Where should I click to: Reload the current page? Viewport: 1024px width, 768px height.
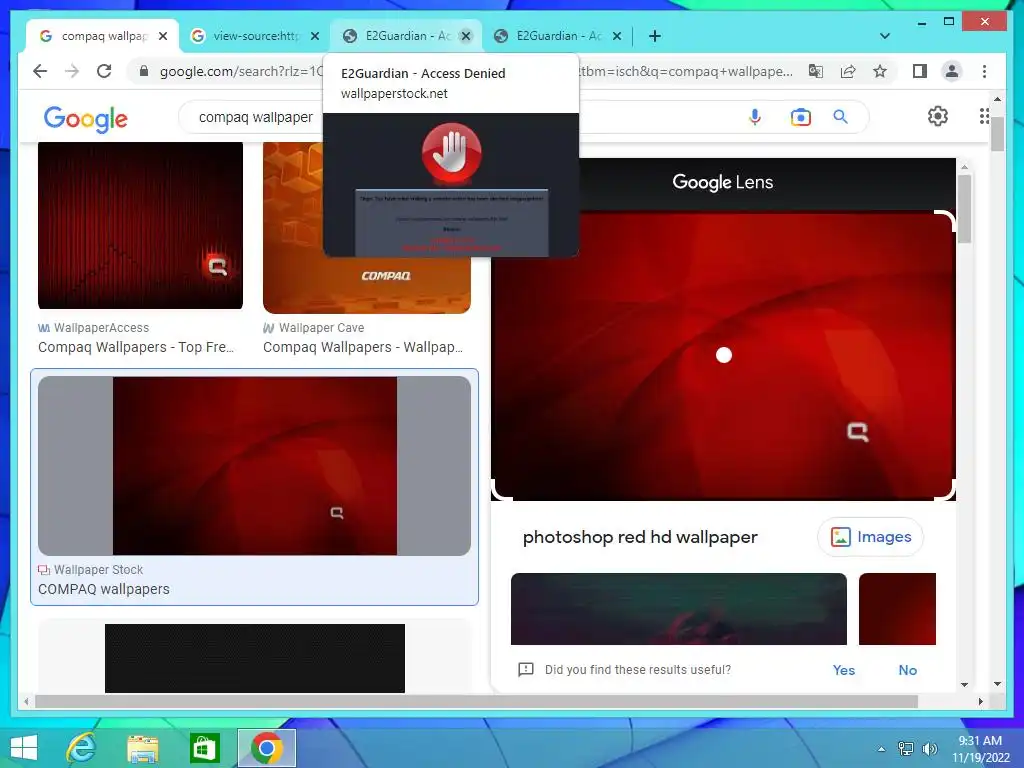pyautogui.click(x=104, y=71)
